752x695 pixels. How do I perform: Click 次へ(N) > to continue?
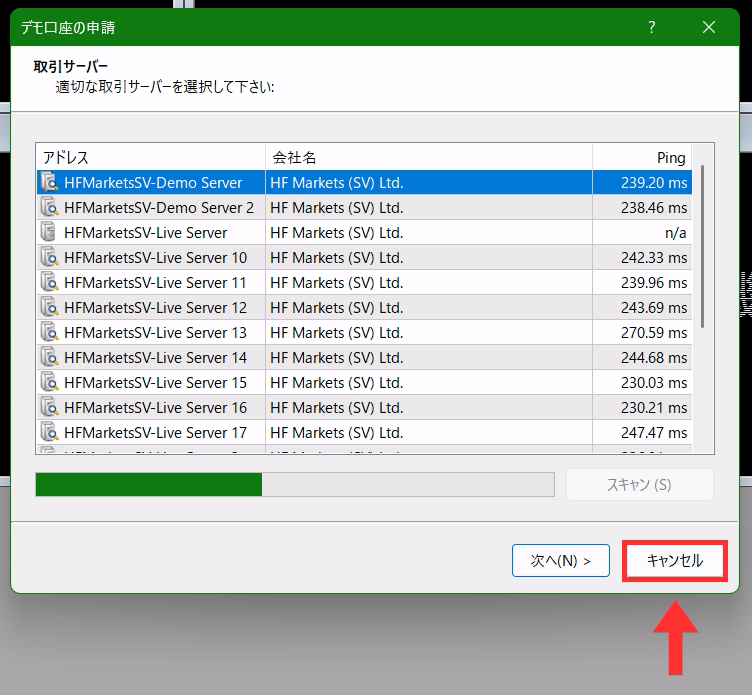pos(561,560)
